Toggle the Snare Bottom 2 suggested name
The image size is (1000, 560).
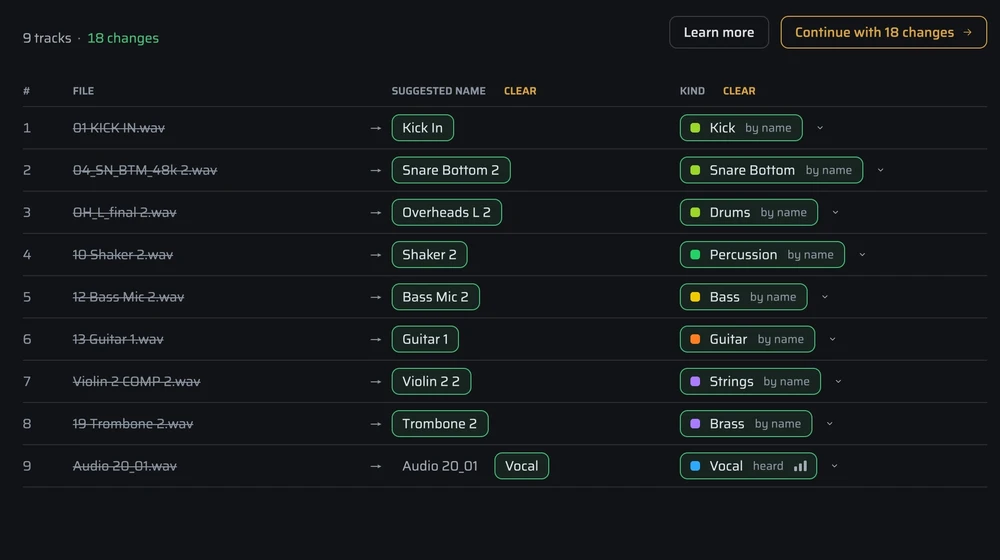point(450,170)
